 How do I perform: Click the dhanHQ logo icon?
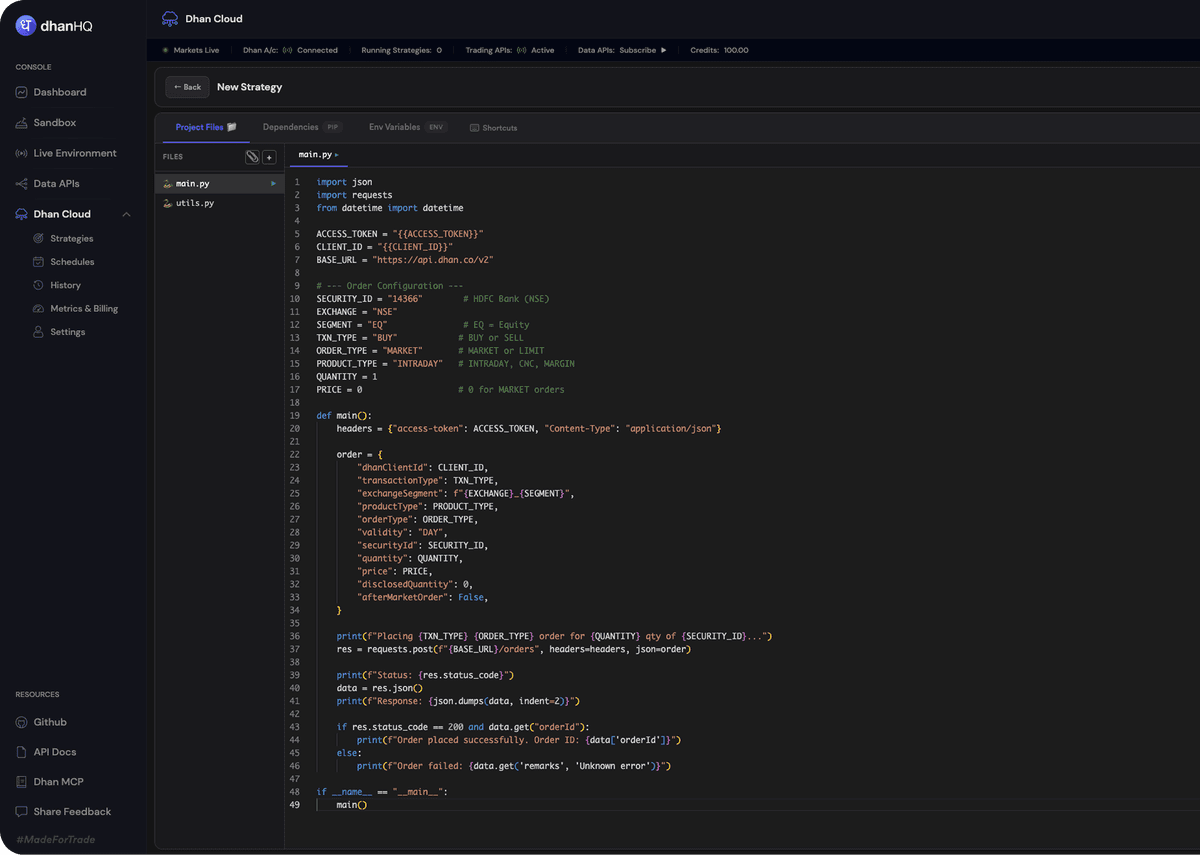tap(26, 26)
